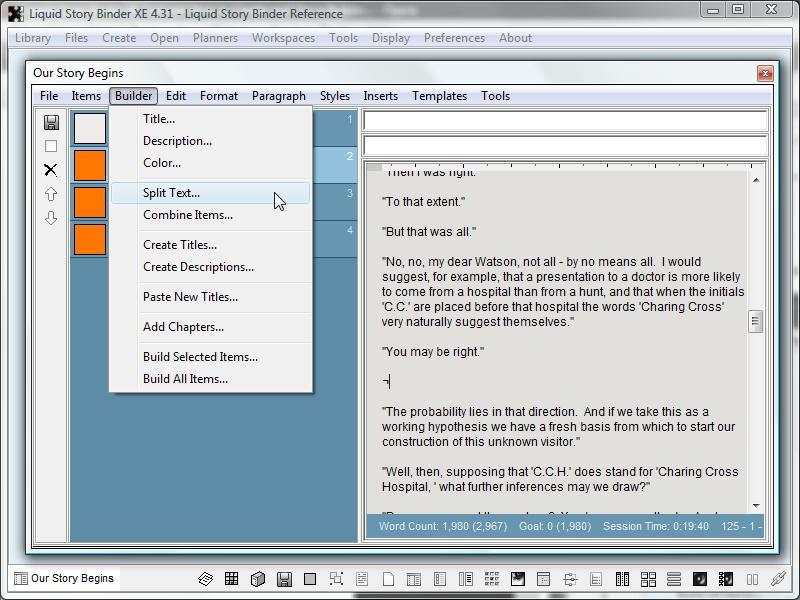Move item down with the down arrow icon
Viewport: 800px width, 600px height.
pos(51,218)
